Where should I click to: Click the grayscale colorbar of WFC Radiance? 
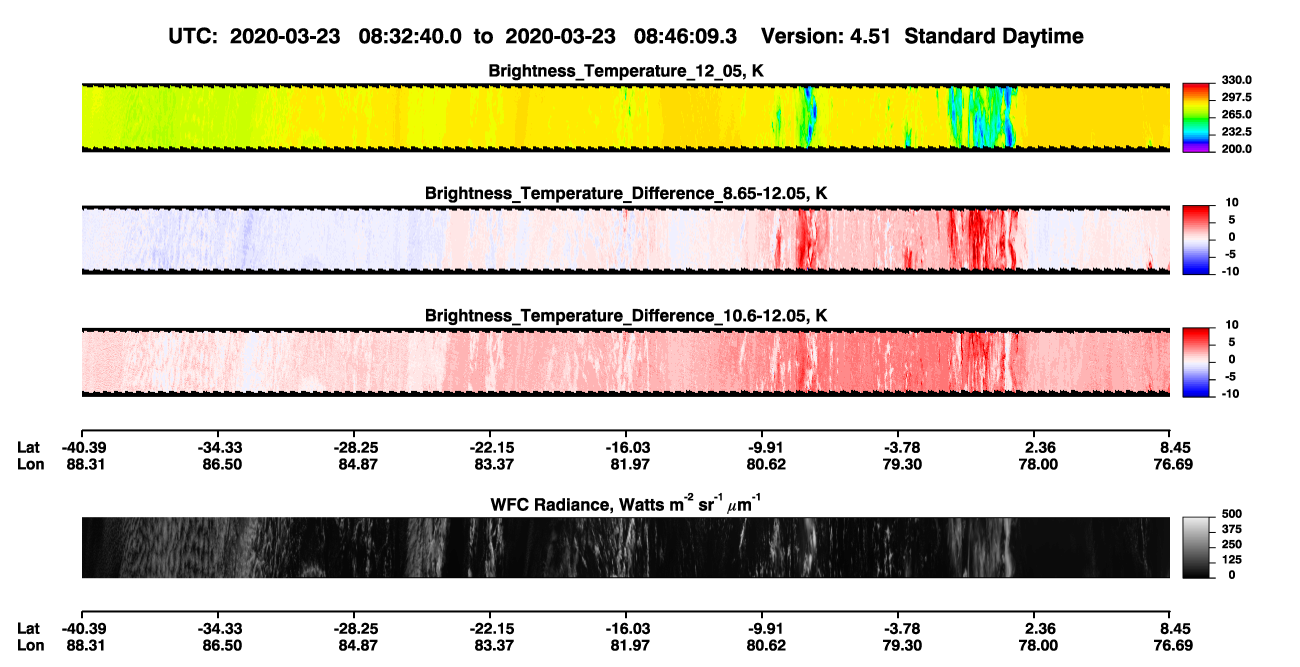(1197, 548)
